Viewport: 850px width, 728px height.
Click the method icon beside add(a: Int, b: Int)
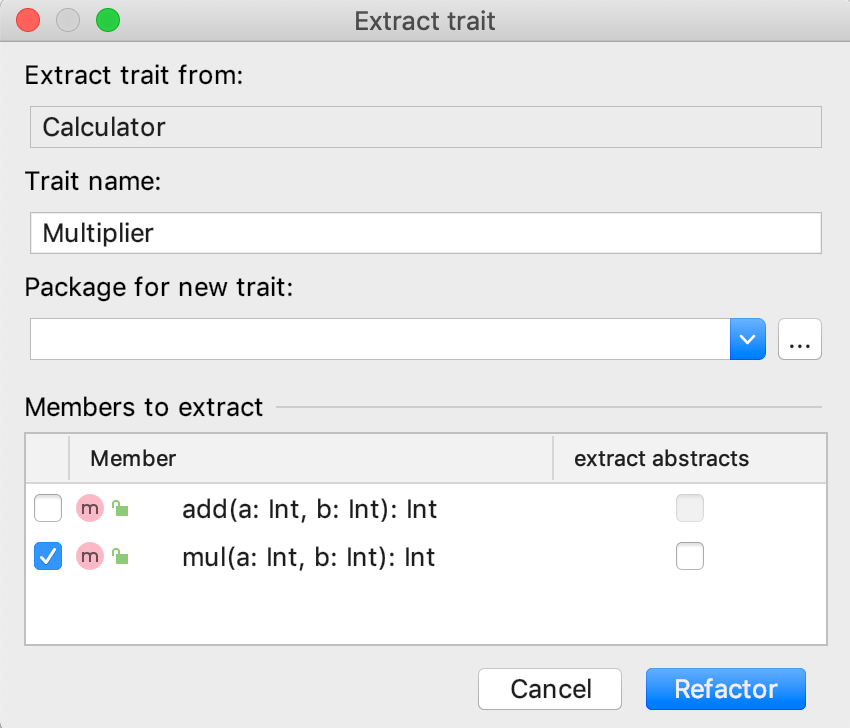(x=90, y=509)
